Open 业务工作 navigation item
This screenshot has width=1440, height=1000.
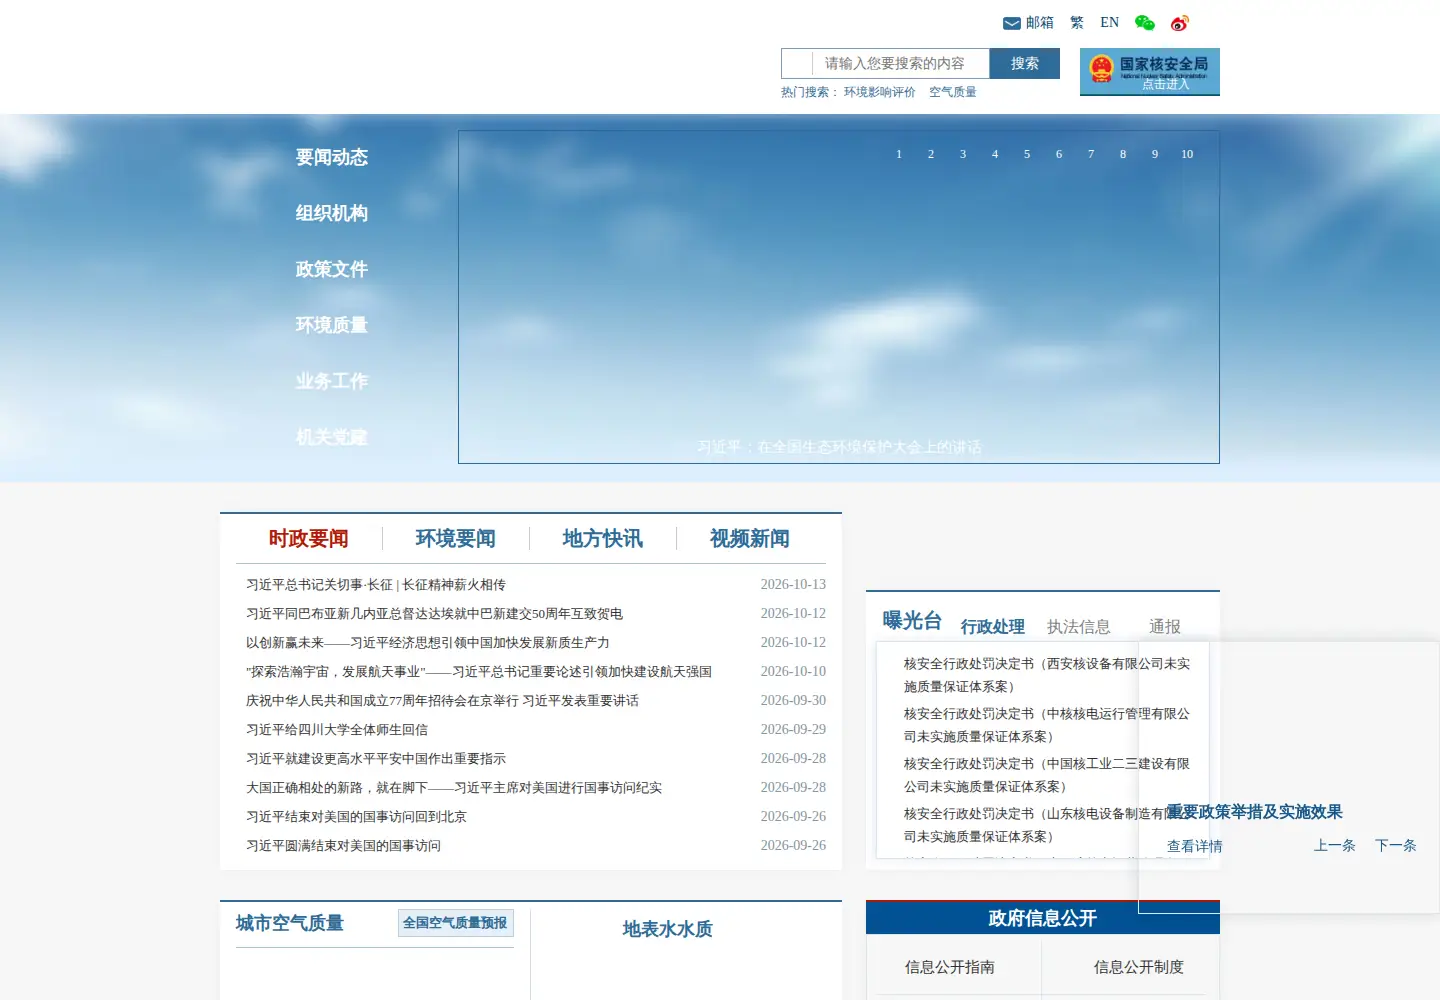(332, 381)
